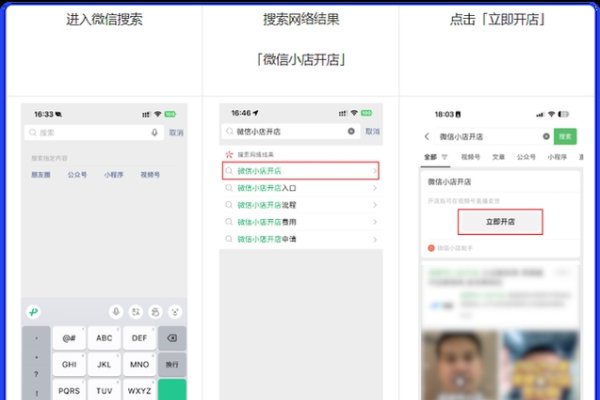Image resolution: width=600 pixels, height=400 pixels.
Task: Select 公众号 under search-specific content in the 16:33 screen
Action: pos(77,175)
